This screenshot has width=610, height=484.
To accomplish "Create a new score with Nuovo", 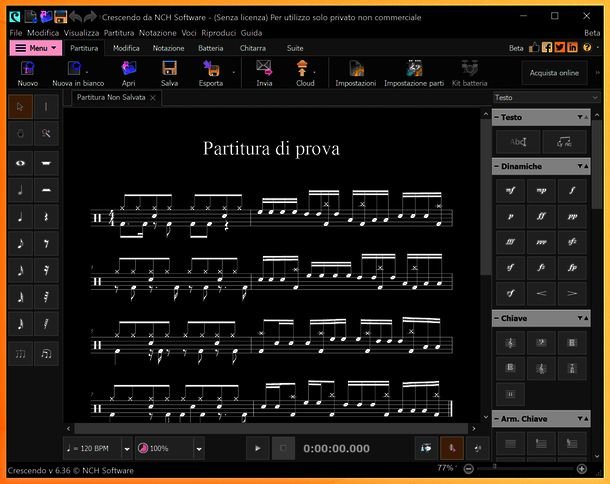I will point(28,74).
